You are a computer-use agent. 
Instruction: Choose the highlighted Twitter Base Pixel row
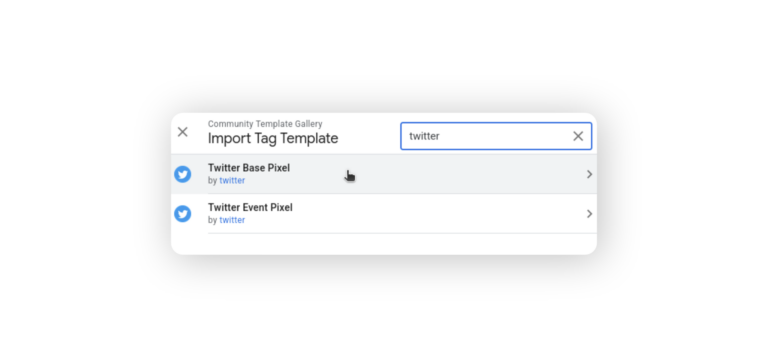384,174
